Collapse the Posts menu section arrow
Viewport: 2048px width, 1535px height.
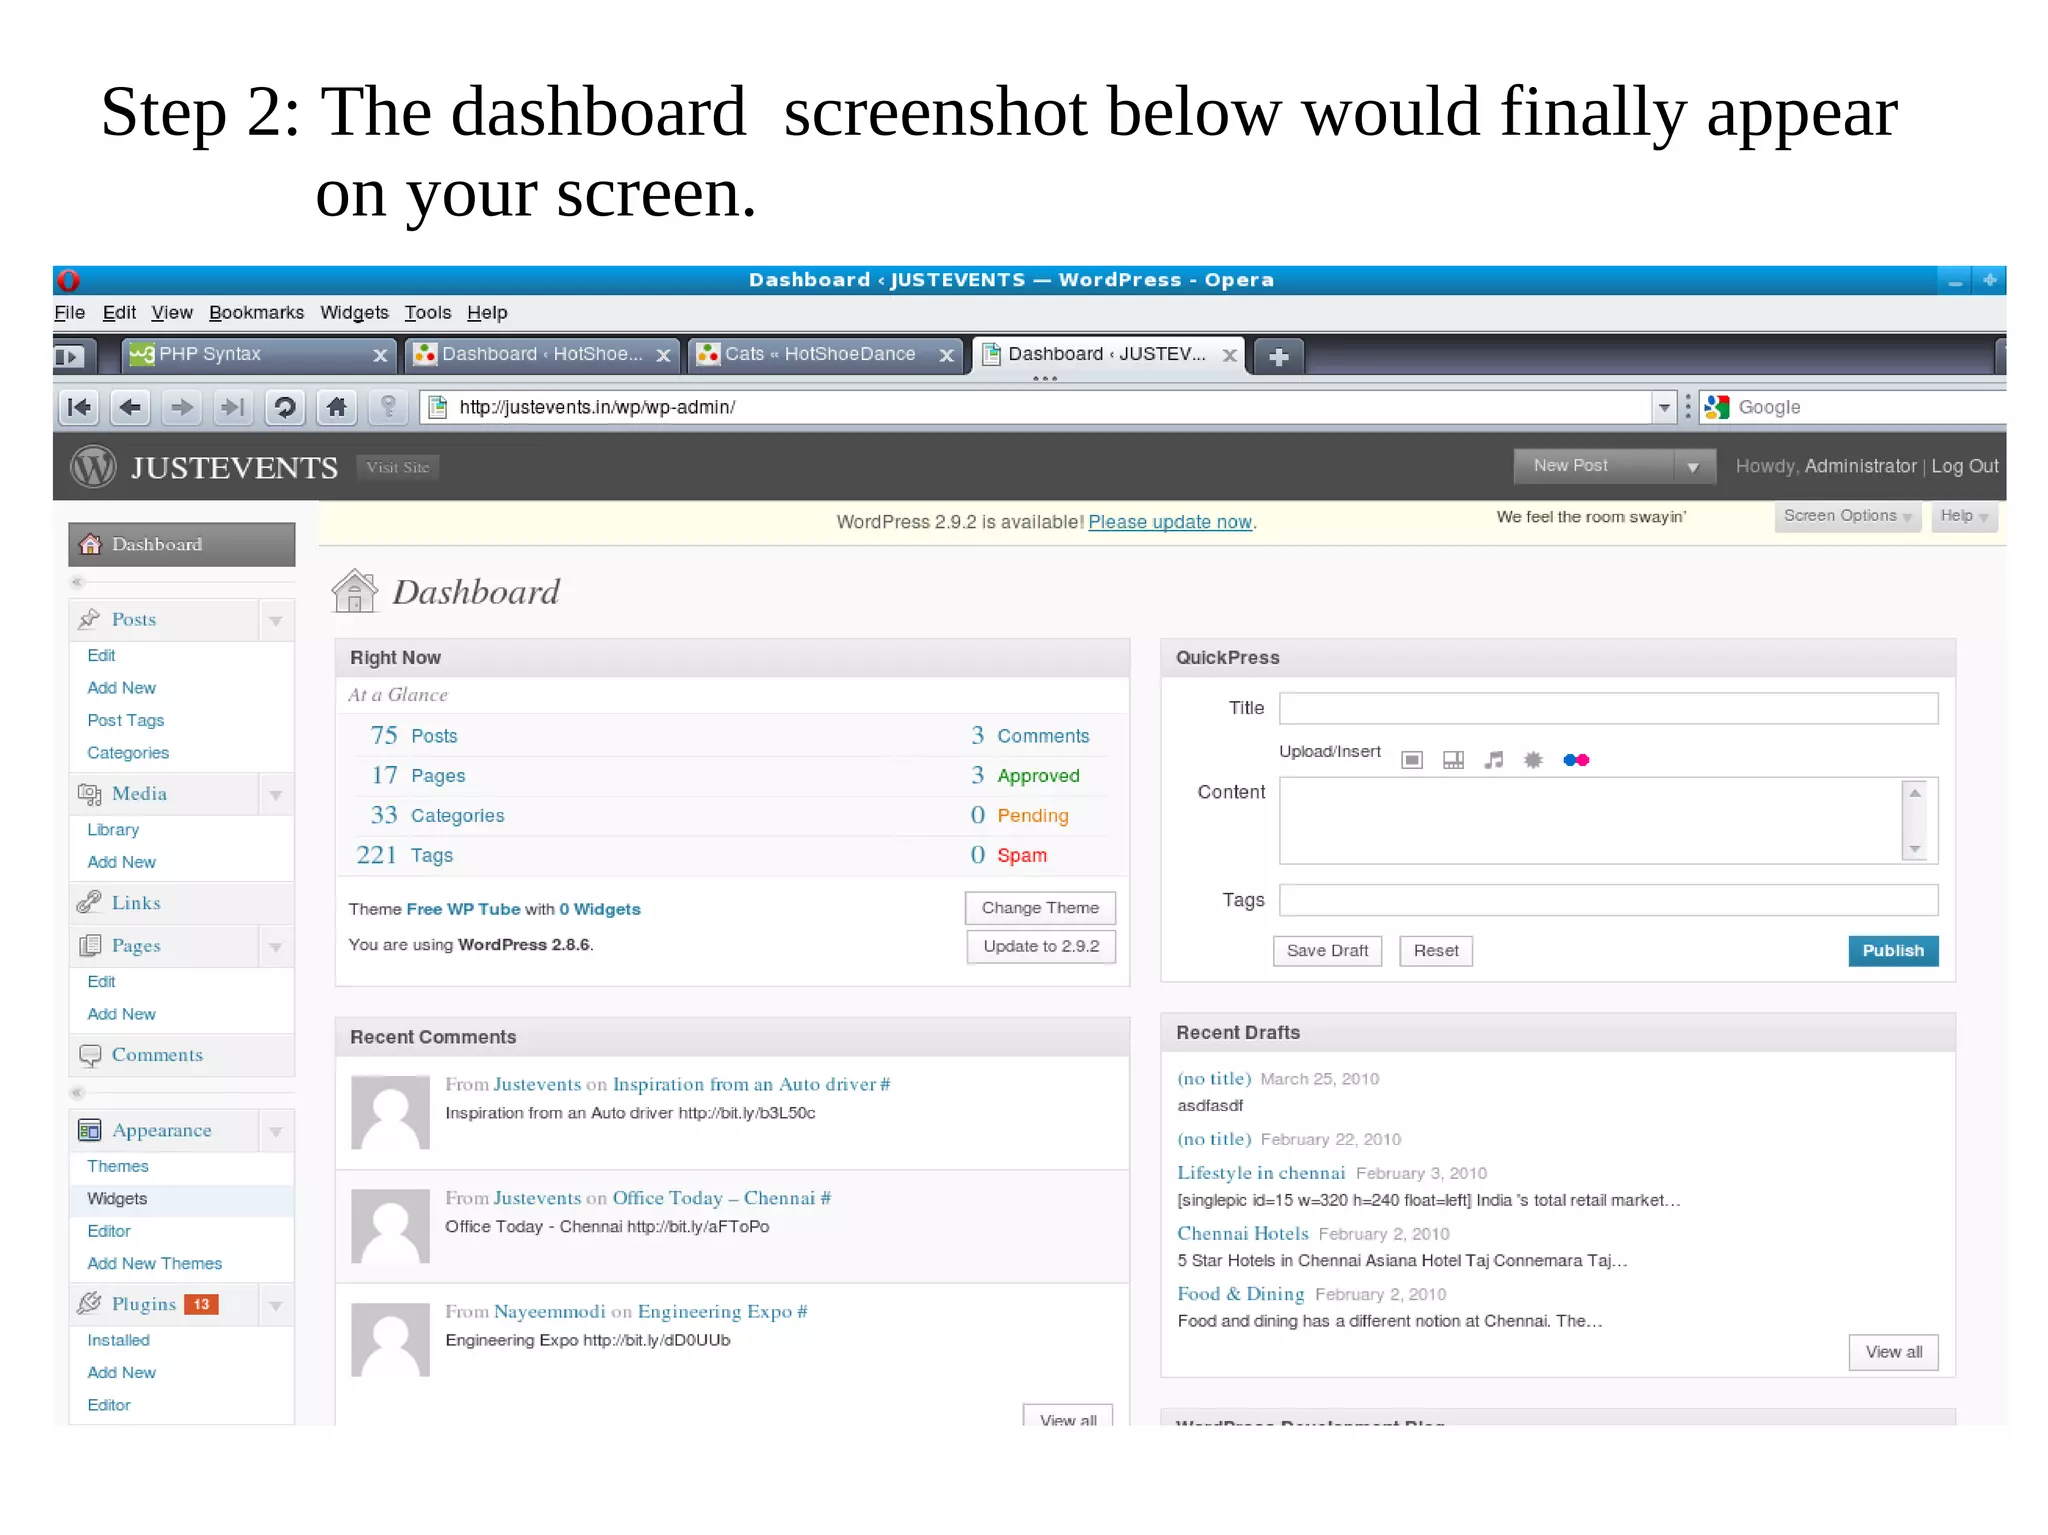[x=276, y=620]
